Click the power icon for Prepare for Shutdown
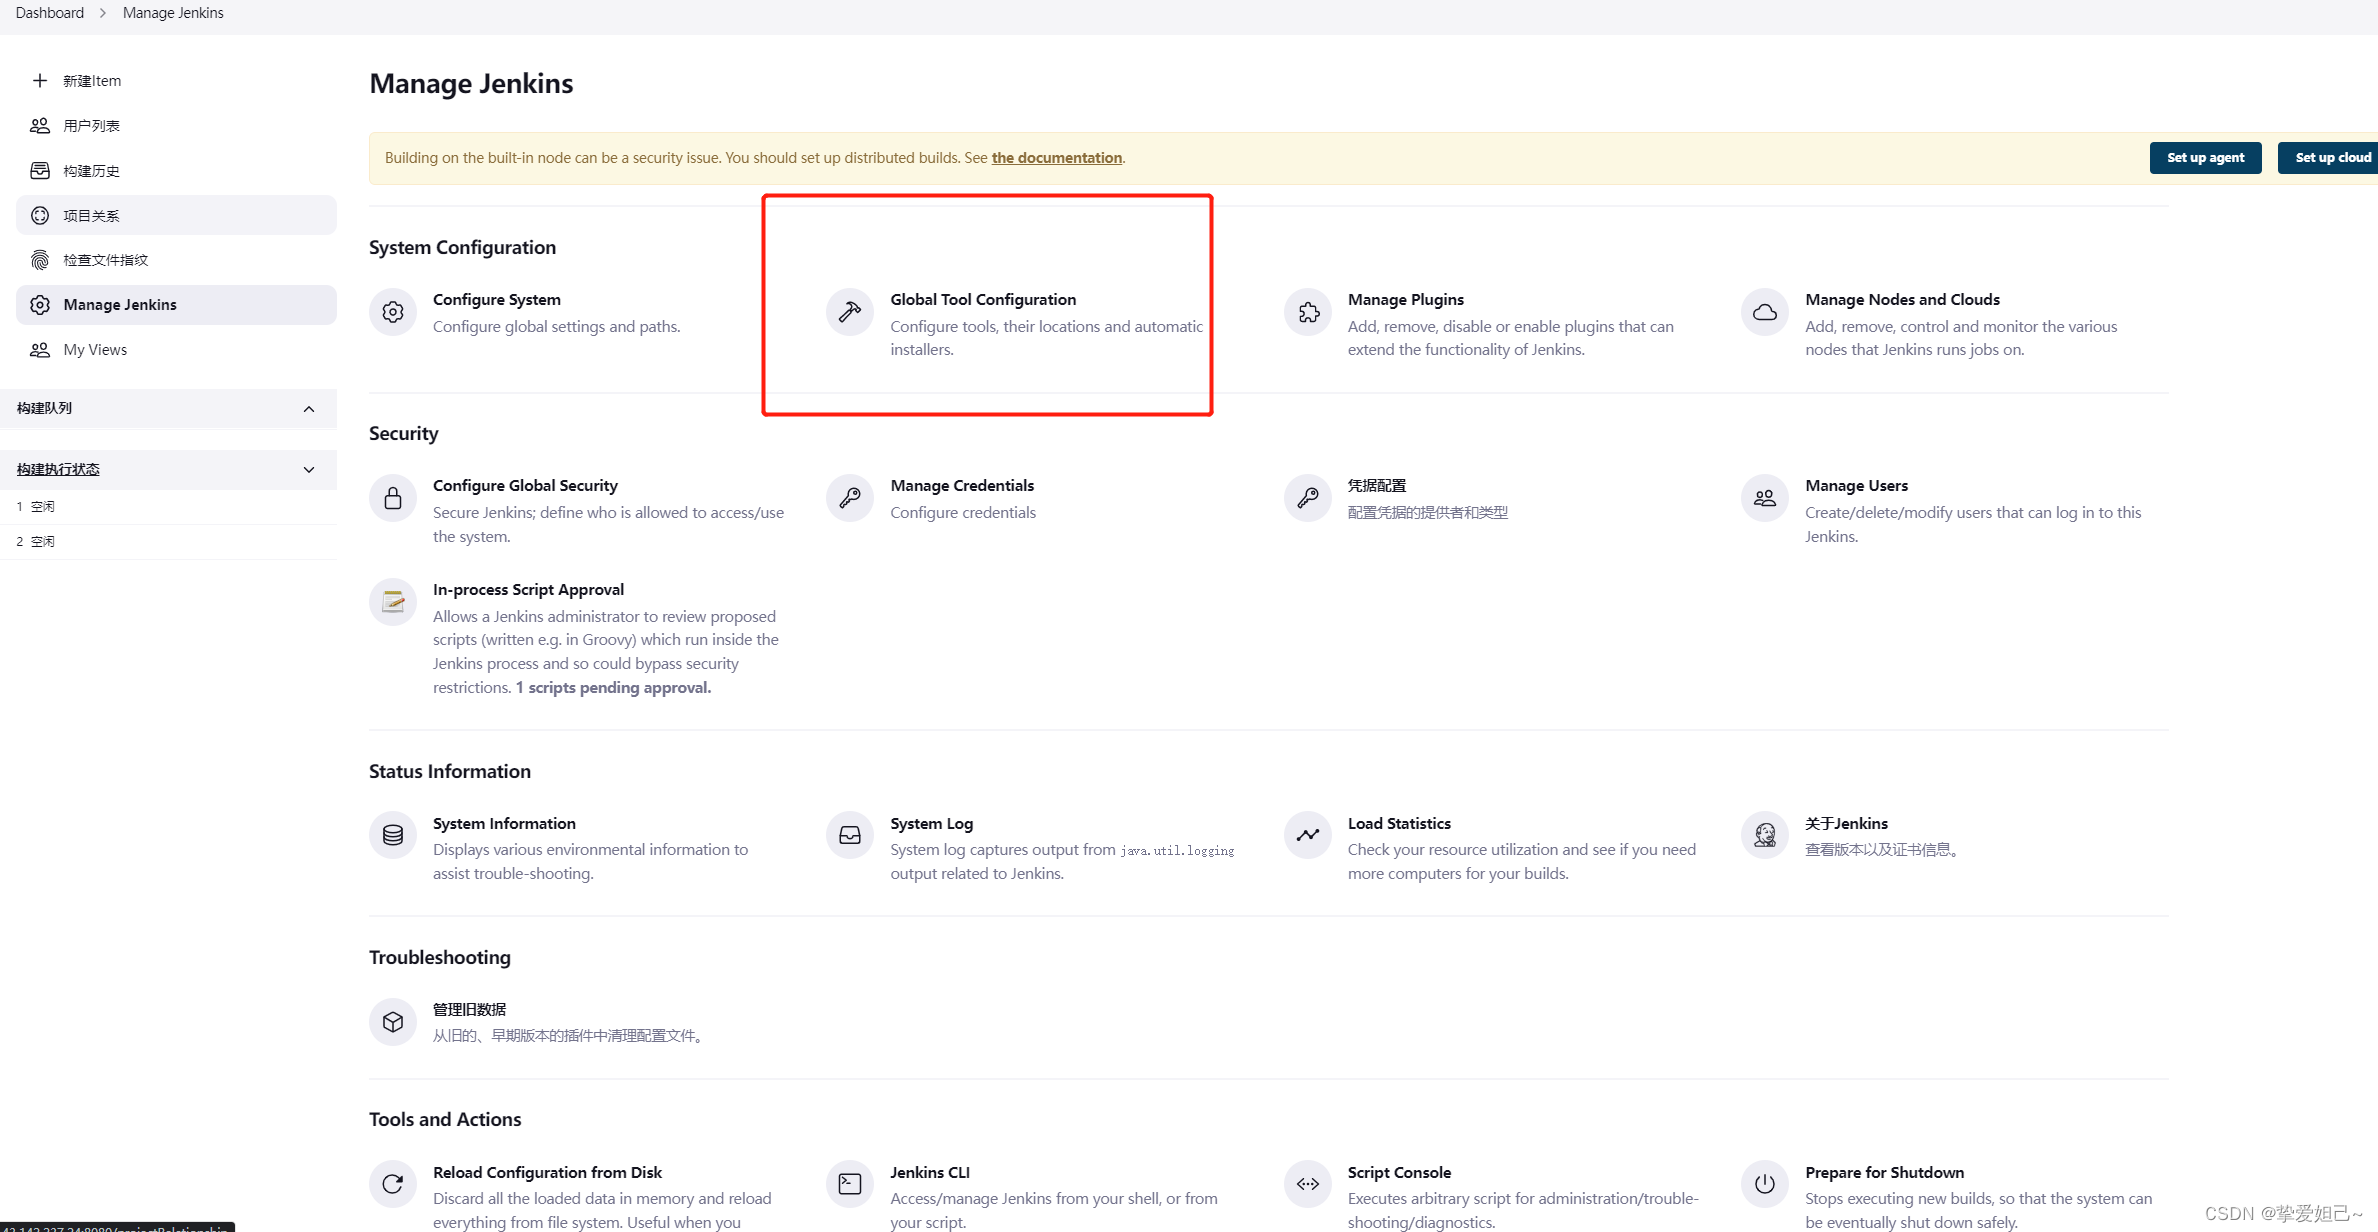2378x1232 pixels. click(x=1765, y=1184)
